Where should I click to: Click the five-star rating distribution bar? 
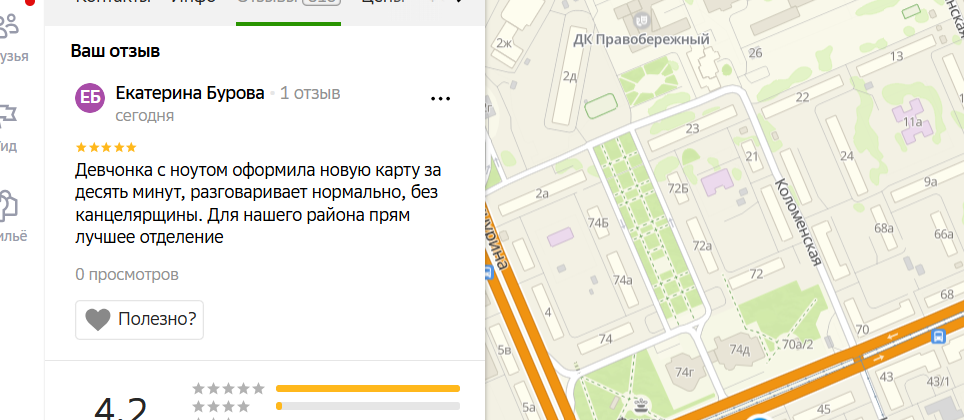coord(368,389)
